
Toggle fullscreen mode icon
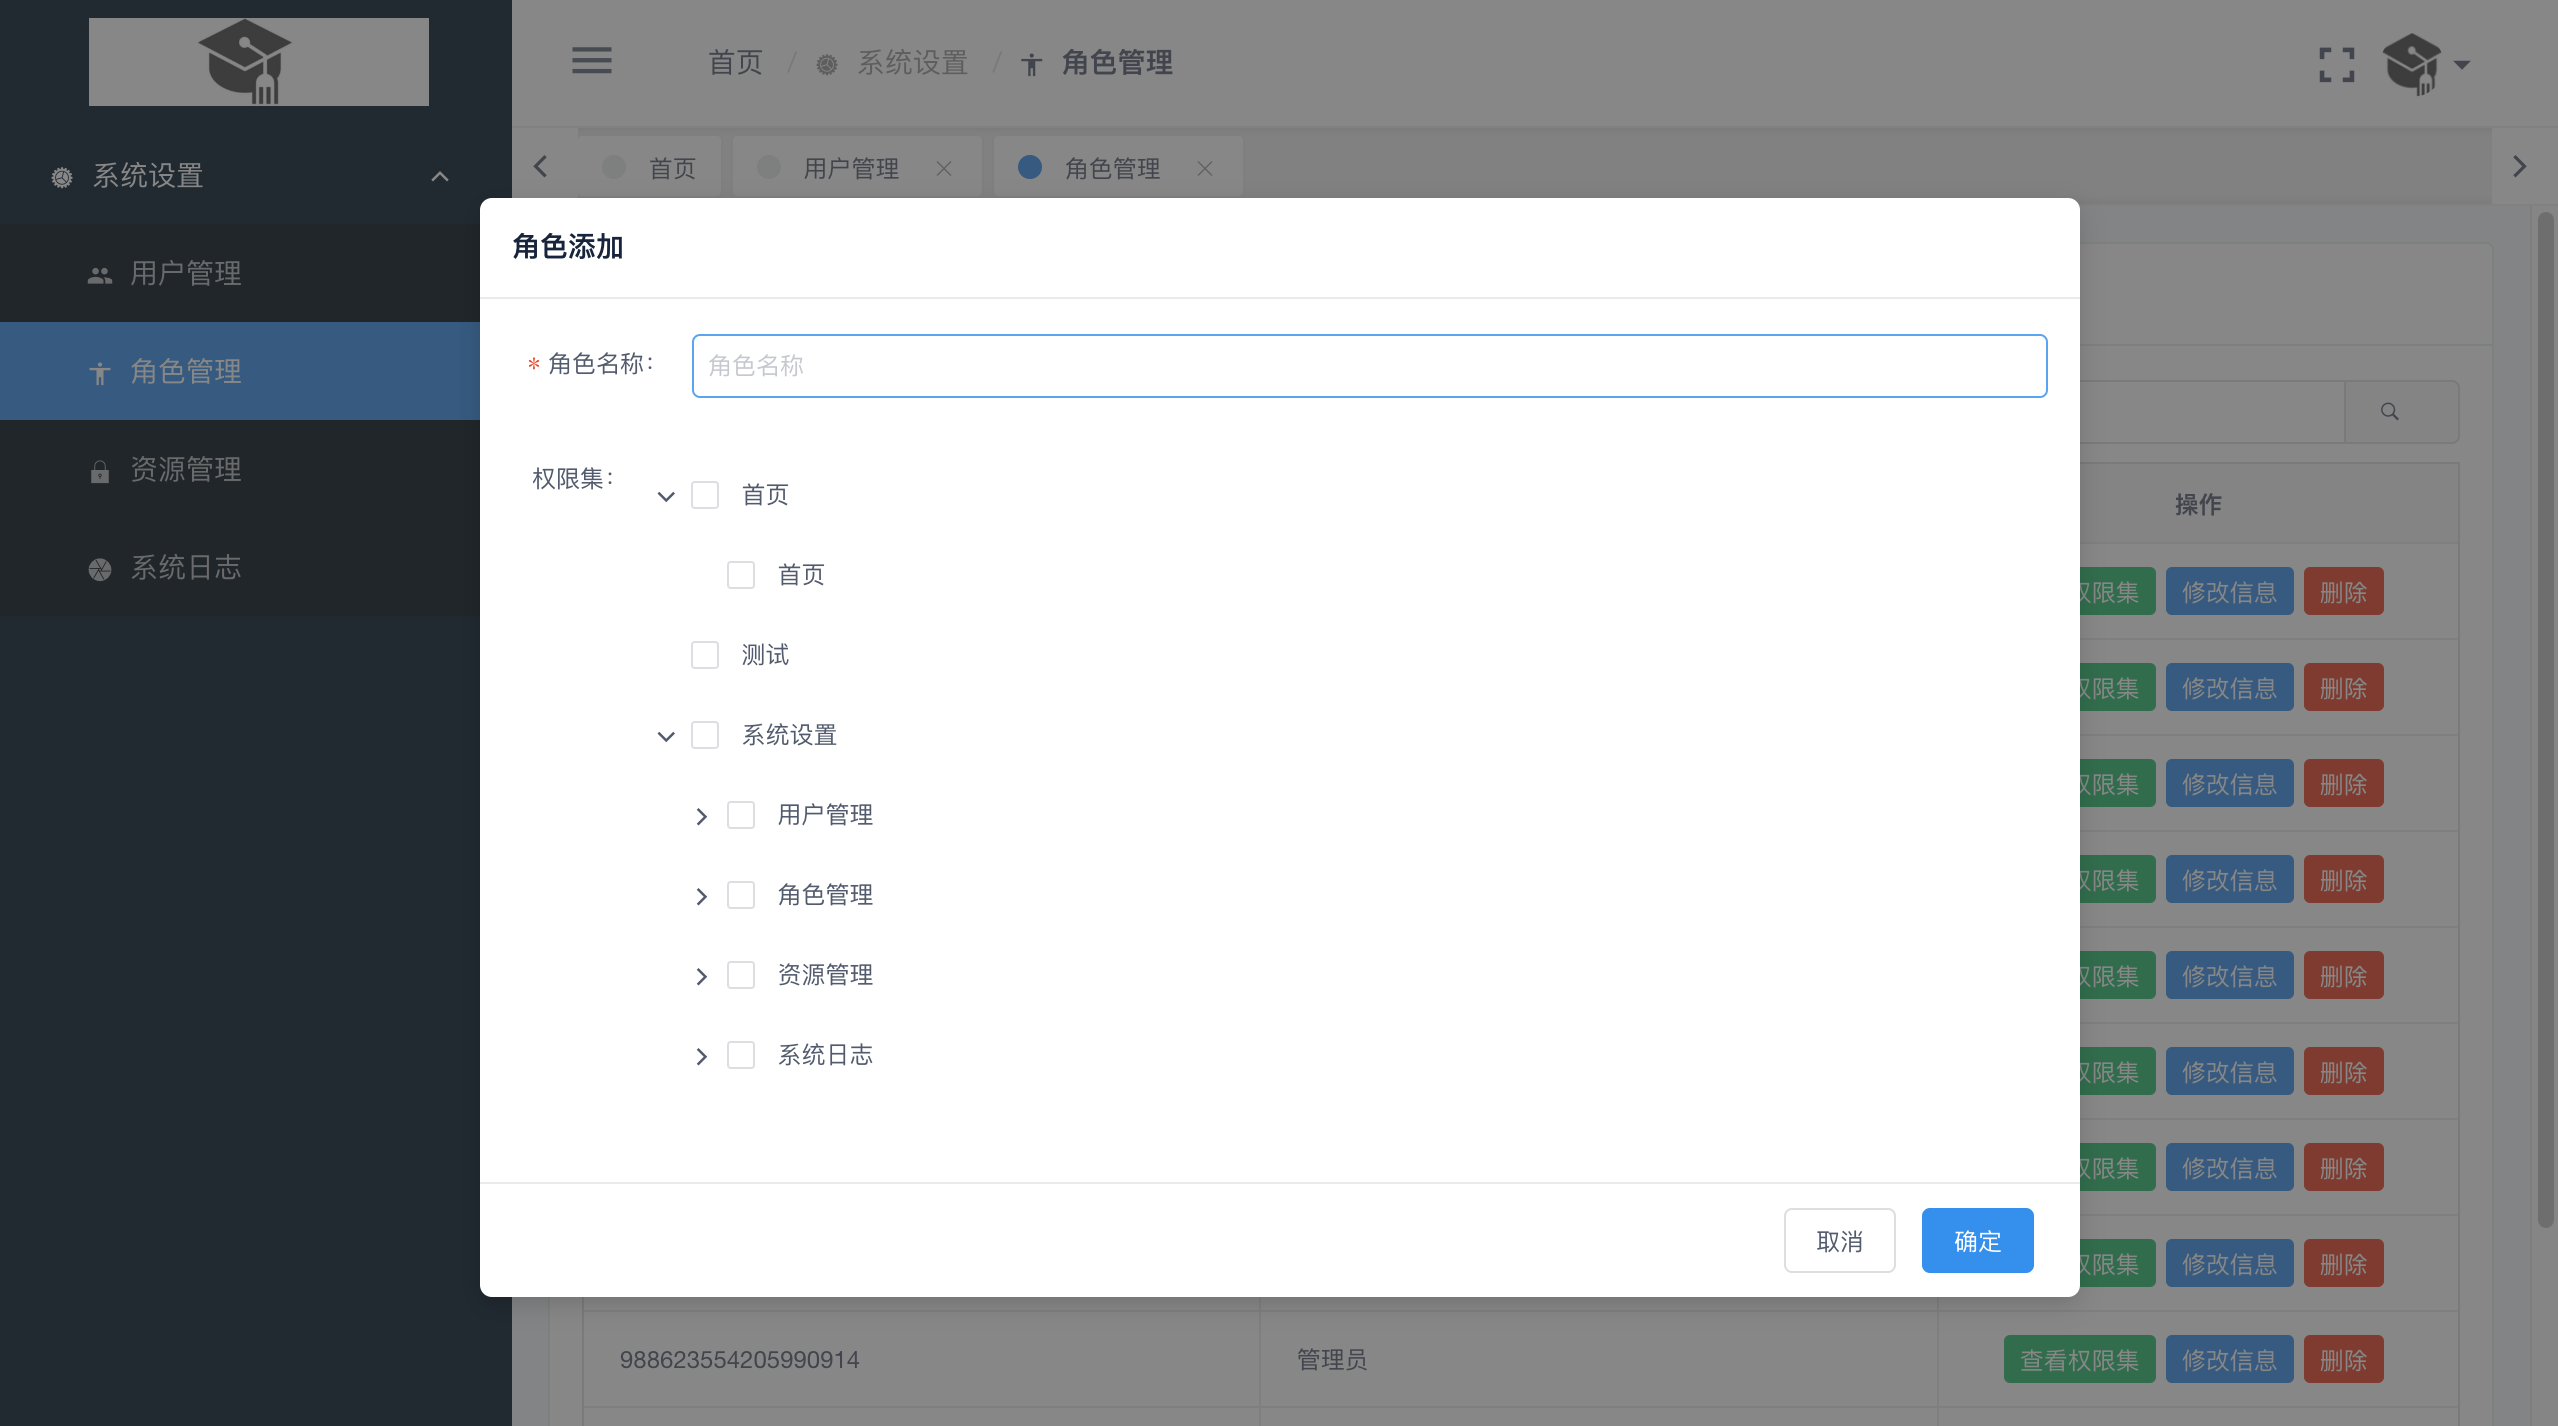[x=2336, y=65]
